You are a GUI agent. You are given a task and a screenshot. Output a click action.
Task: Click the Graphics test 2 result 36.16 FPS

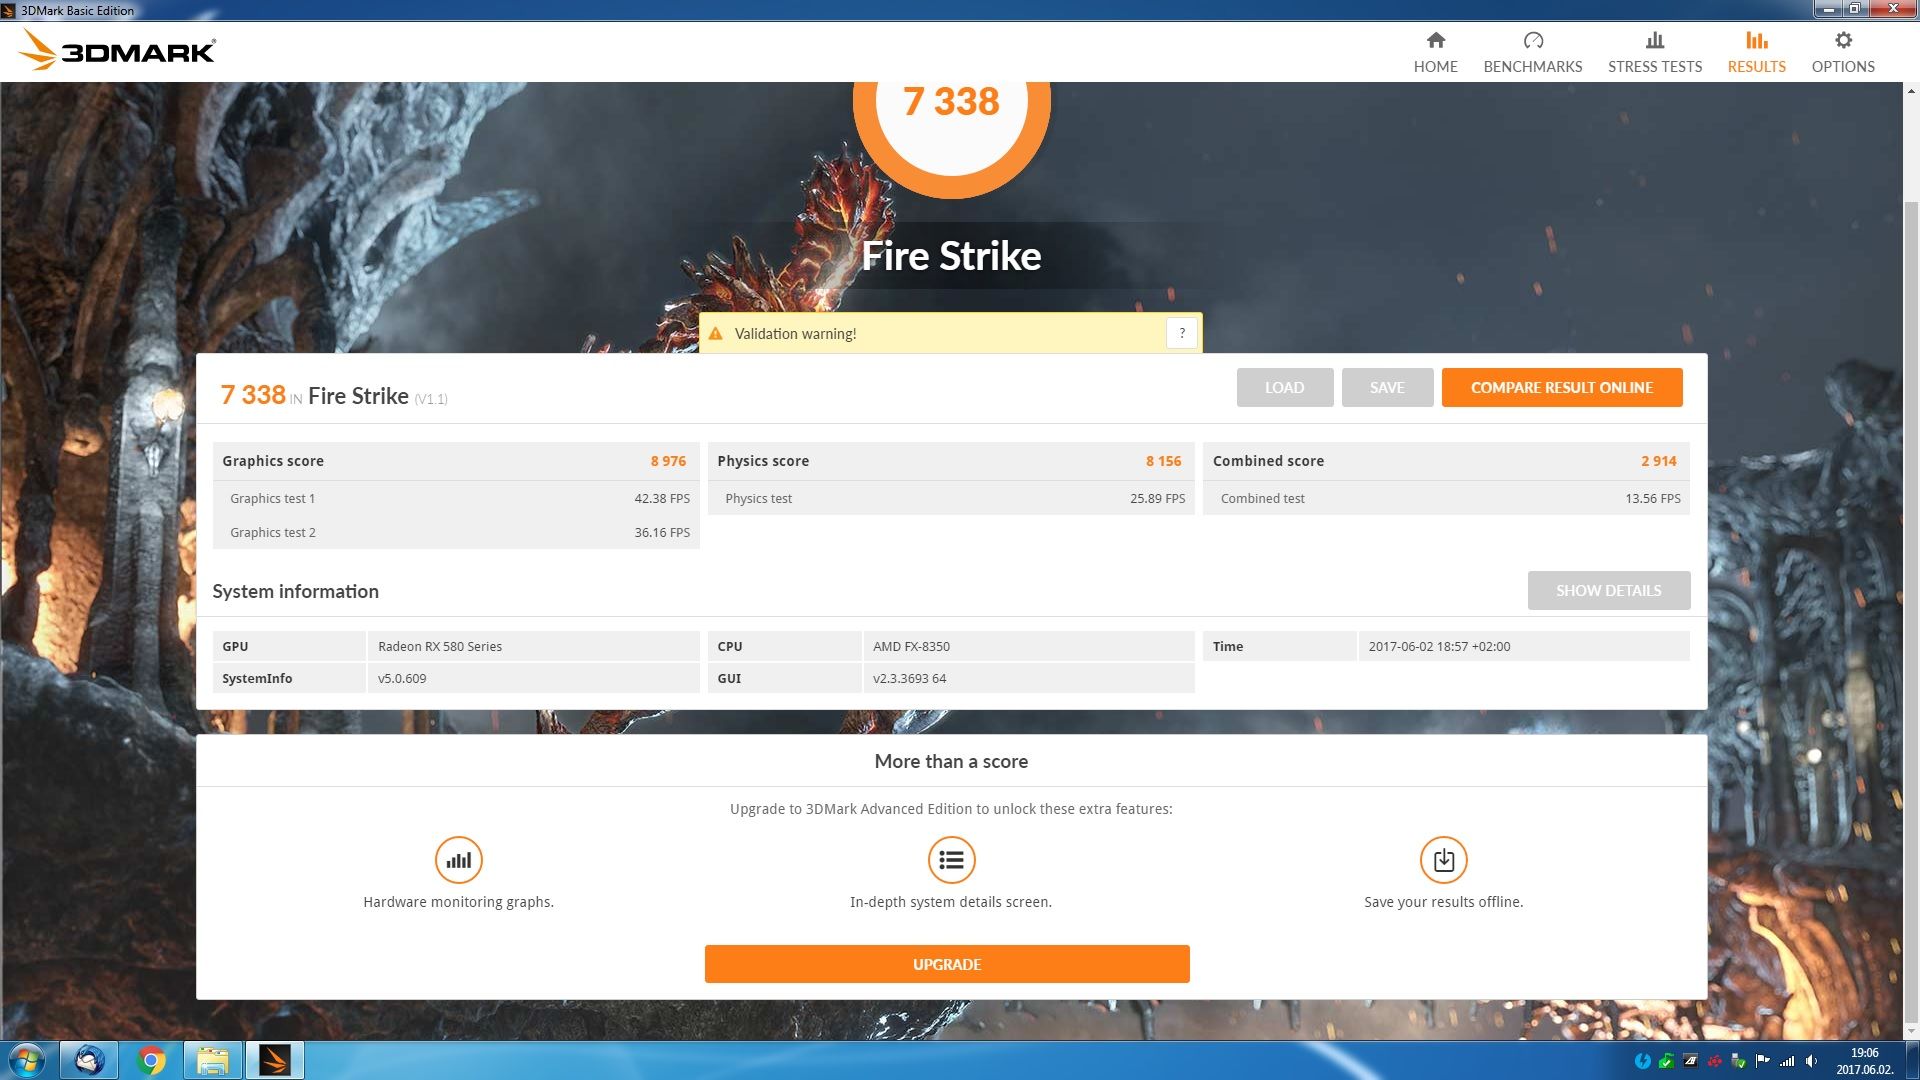[x=662, y=532]
